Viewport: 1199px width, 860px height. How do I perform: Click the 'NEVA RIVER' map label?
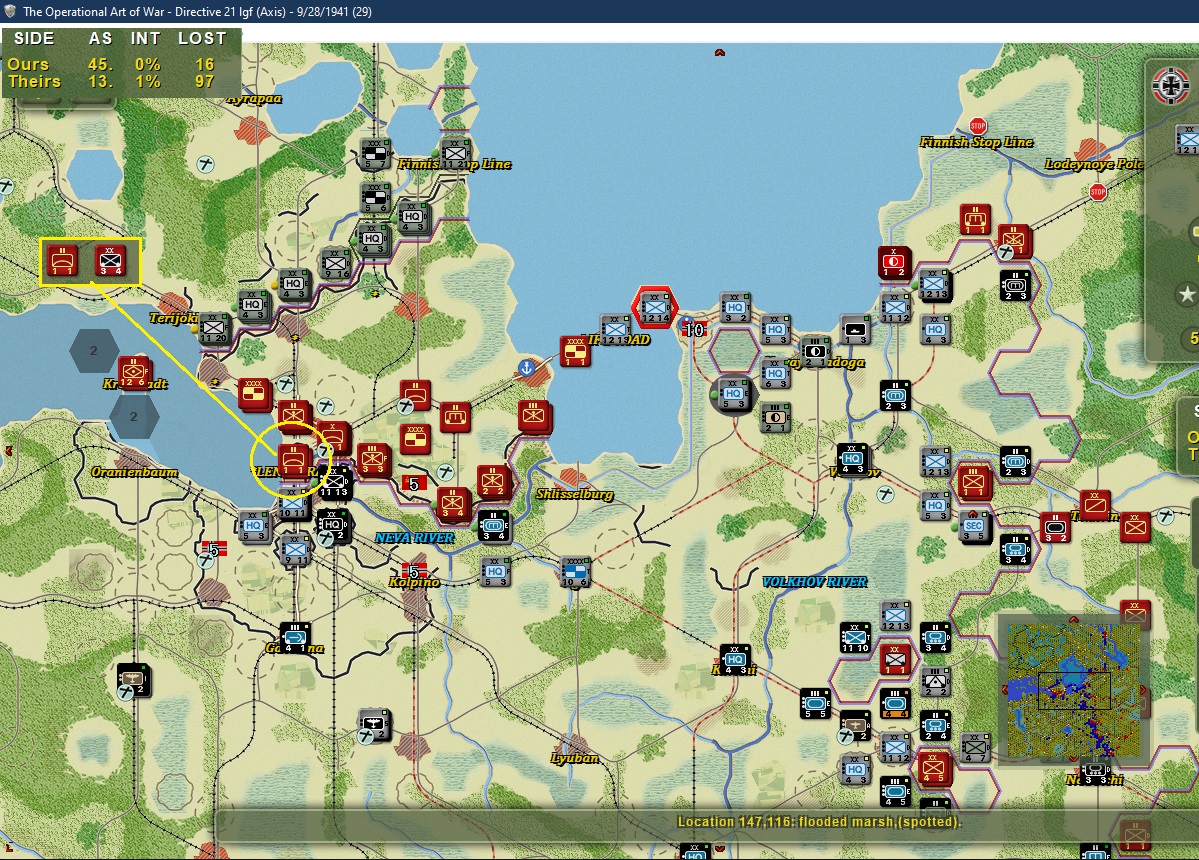click(x=414, y=538)
